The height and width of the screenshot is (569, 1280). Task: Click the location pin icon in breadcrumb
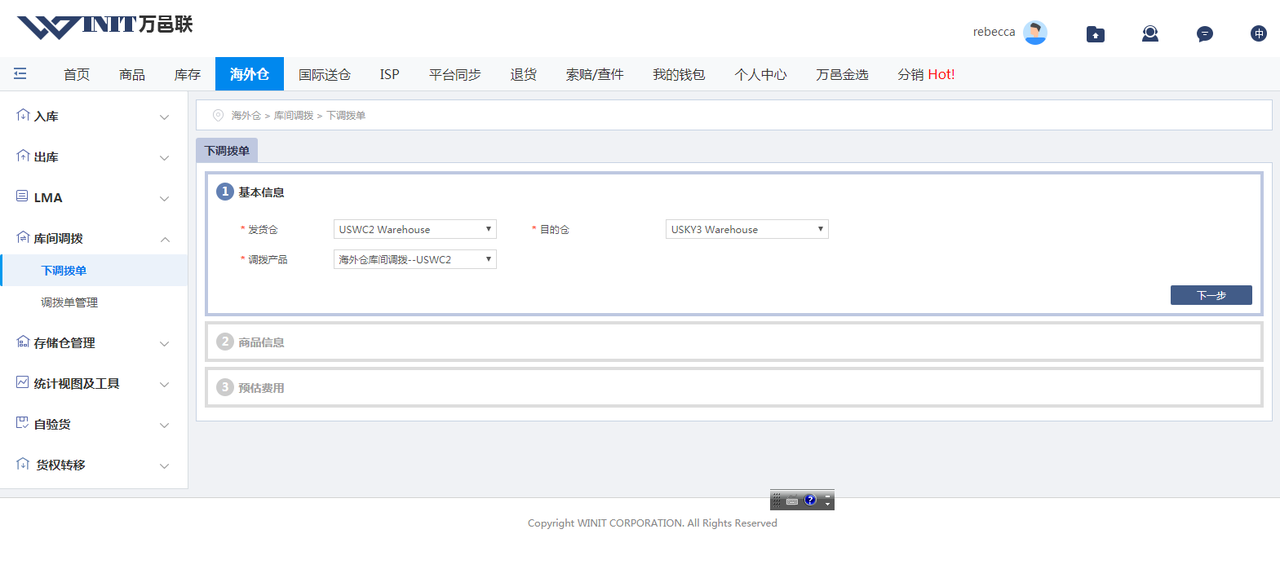point(218,116)
